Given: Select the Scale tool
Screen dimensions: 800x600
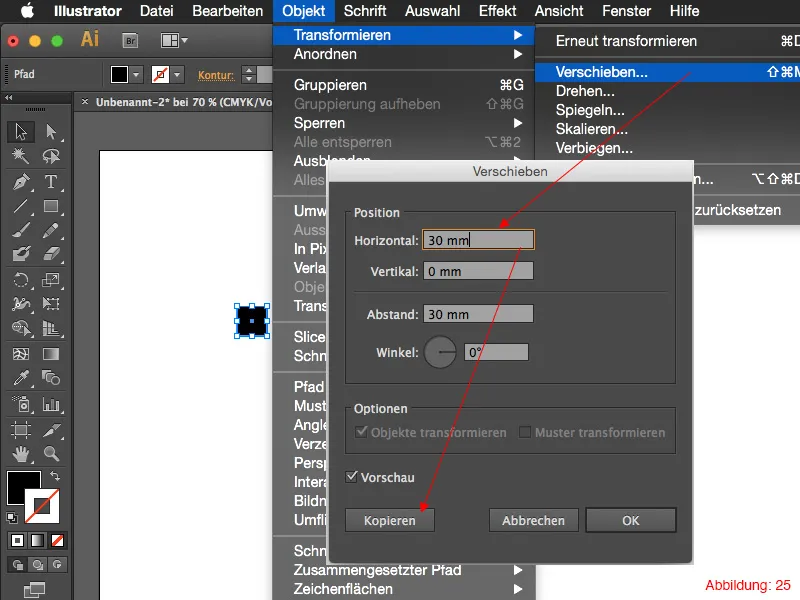Looking at the screenshot, I should [51, 280].
